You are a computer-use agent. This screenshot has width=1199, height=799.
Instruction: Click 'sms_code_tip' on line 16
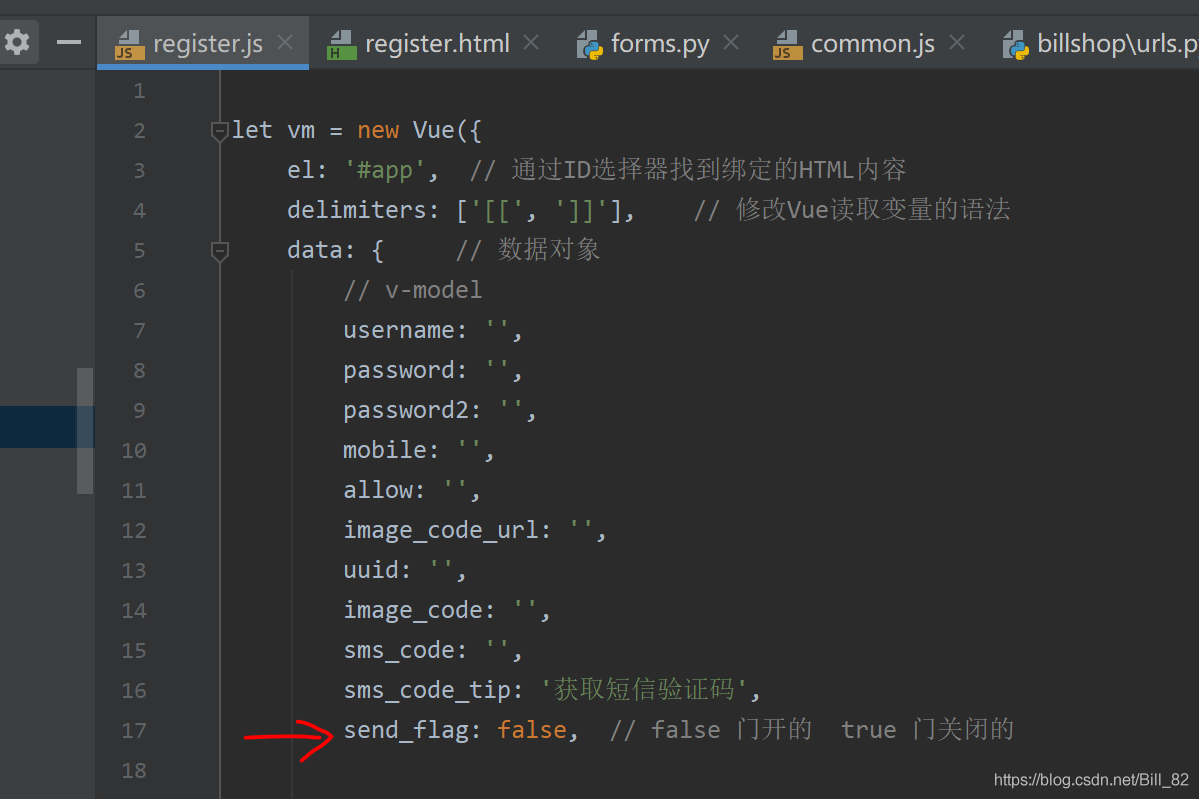click(x=427, y=690)
